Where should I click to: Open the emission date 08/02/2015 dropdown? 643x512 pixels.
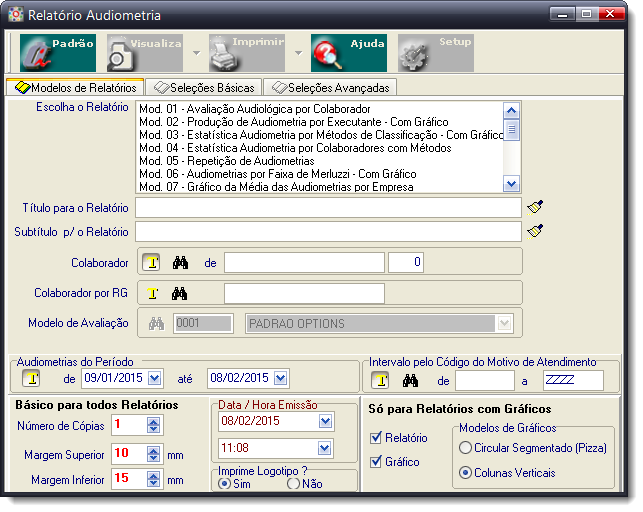(x=325, y=421)
